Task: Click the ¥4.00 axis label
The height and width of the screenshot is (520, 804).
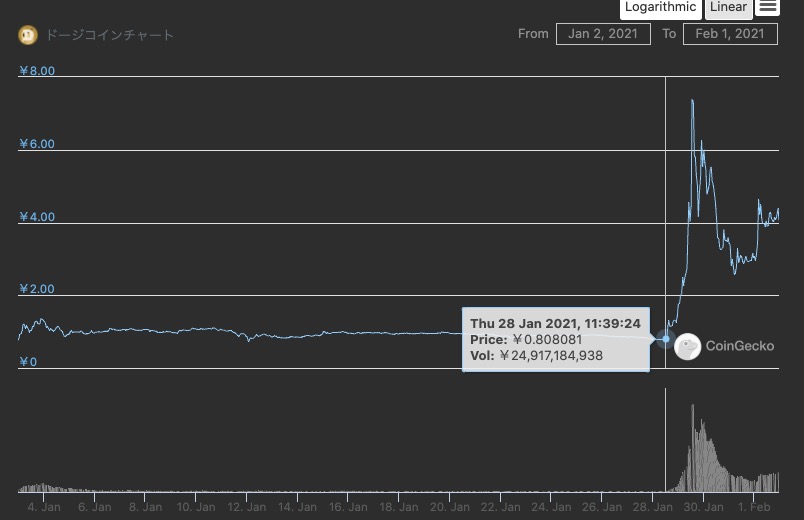Action: [37, 216]
